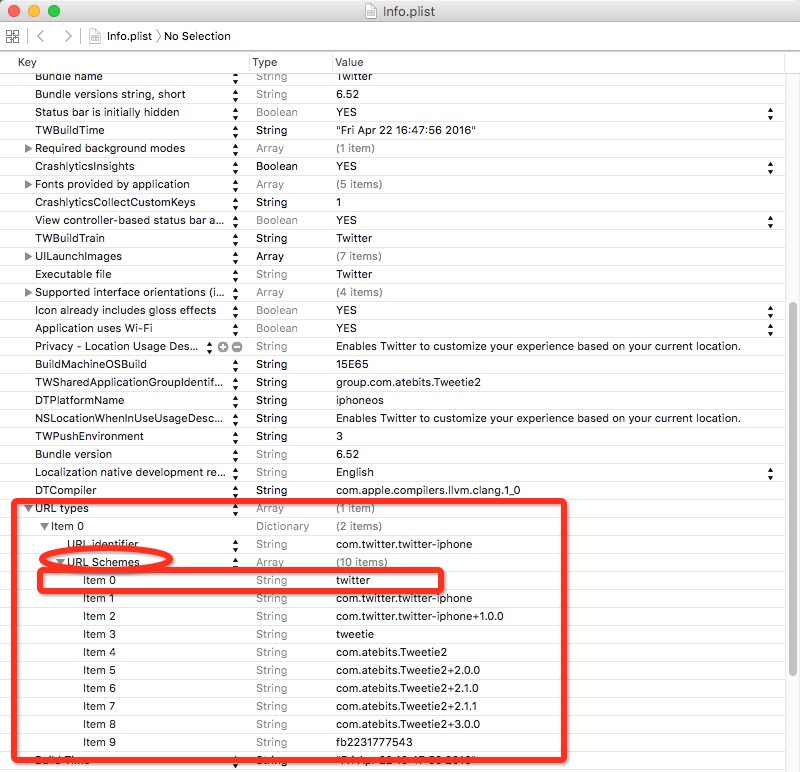Sort by the Type column header
Screen dimensions: 800x772
pos(264,62)
